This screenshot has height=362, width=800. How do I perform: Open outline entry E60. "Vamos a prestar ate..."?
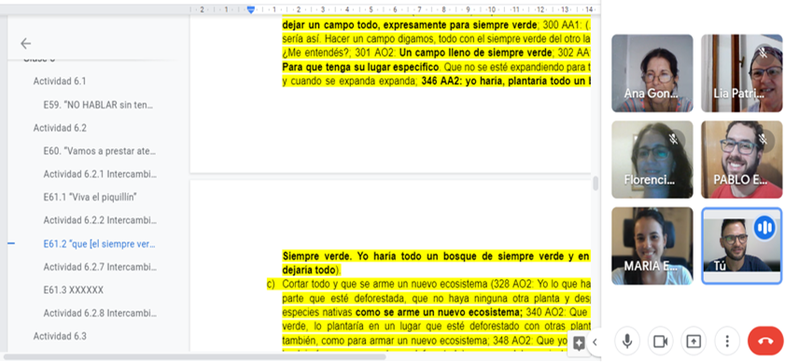[x=99, y=151]
